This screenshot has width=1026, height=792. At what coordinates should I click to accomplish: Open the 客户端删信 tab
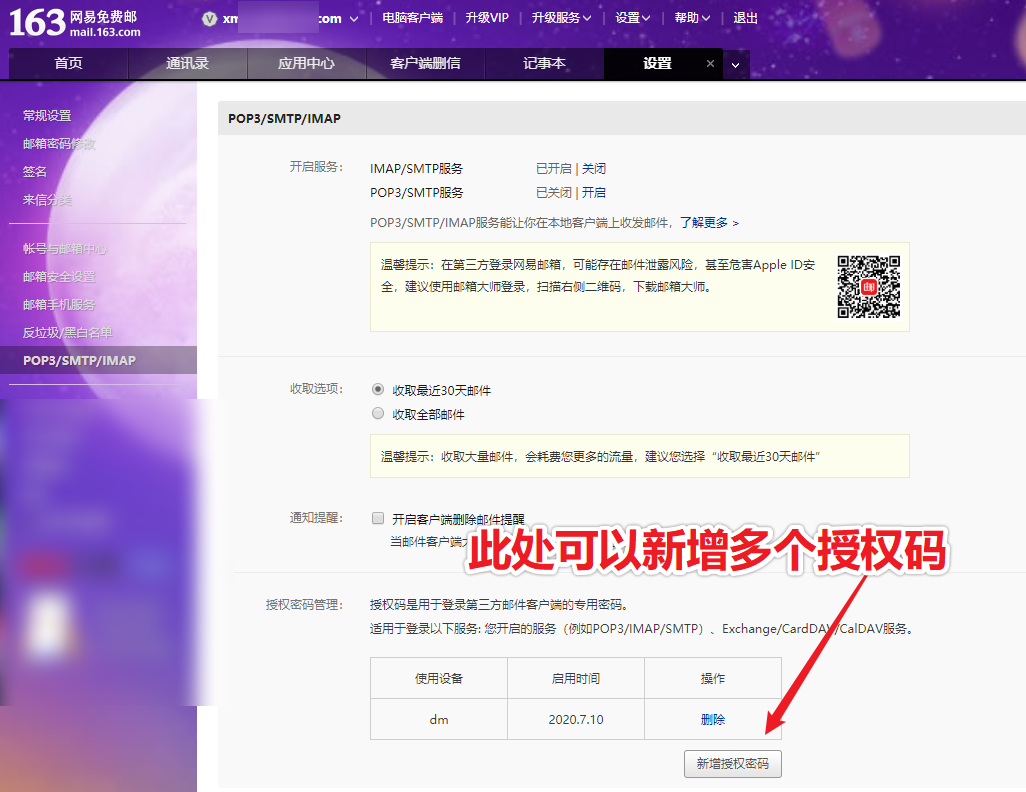425,63
